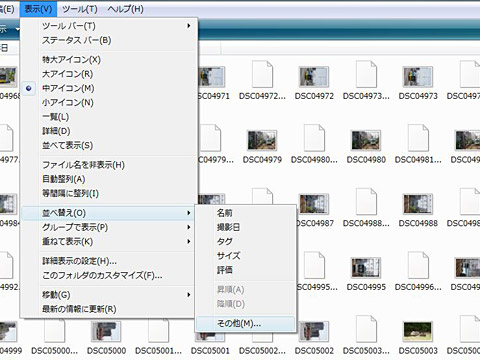Select DSC05002... blank file icon
The width and height of the screenshot is (480, 360).
coord(262,337)
